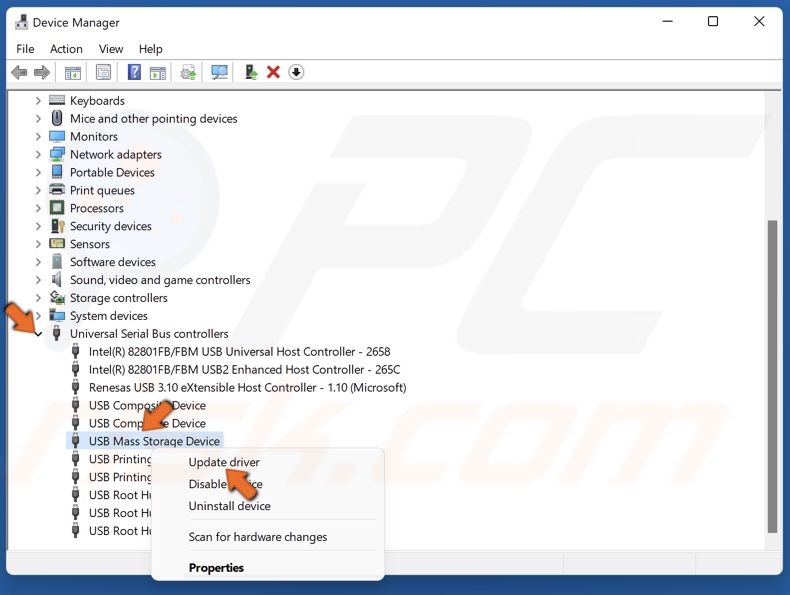Select the Storage controllers label
Viewport: 790px width, 595px height.
pyautogui.click(x=119, y=298)
